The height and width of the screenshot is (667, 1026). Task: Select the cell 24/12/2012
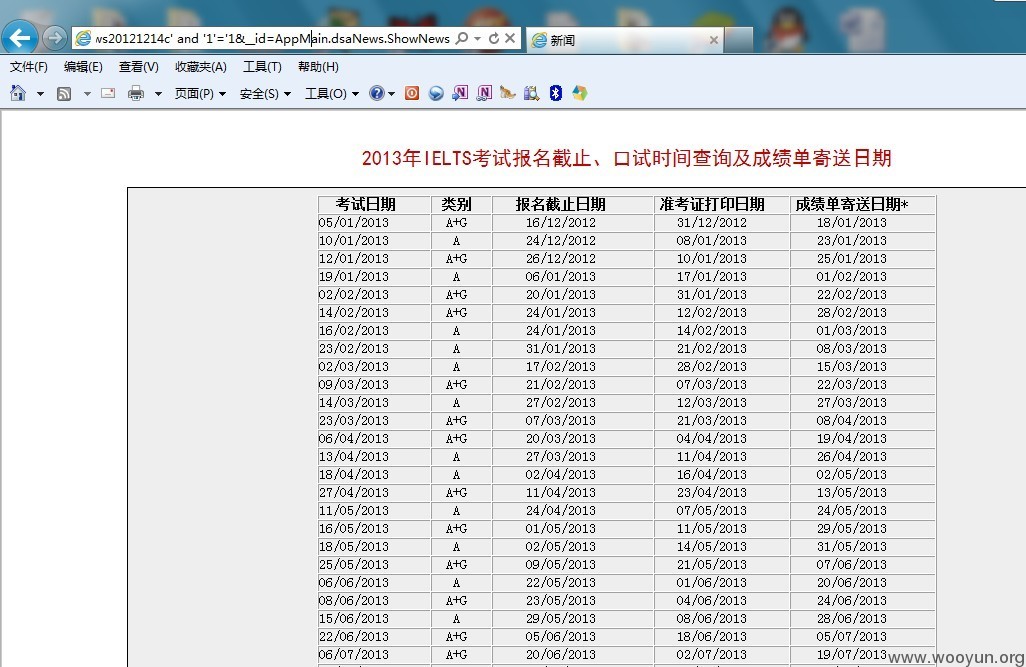point(561,241)
